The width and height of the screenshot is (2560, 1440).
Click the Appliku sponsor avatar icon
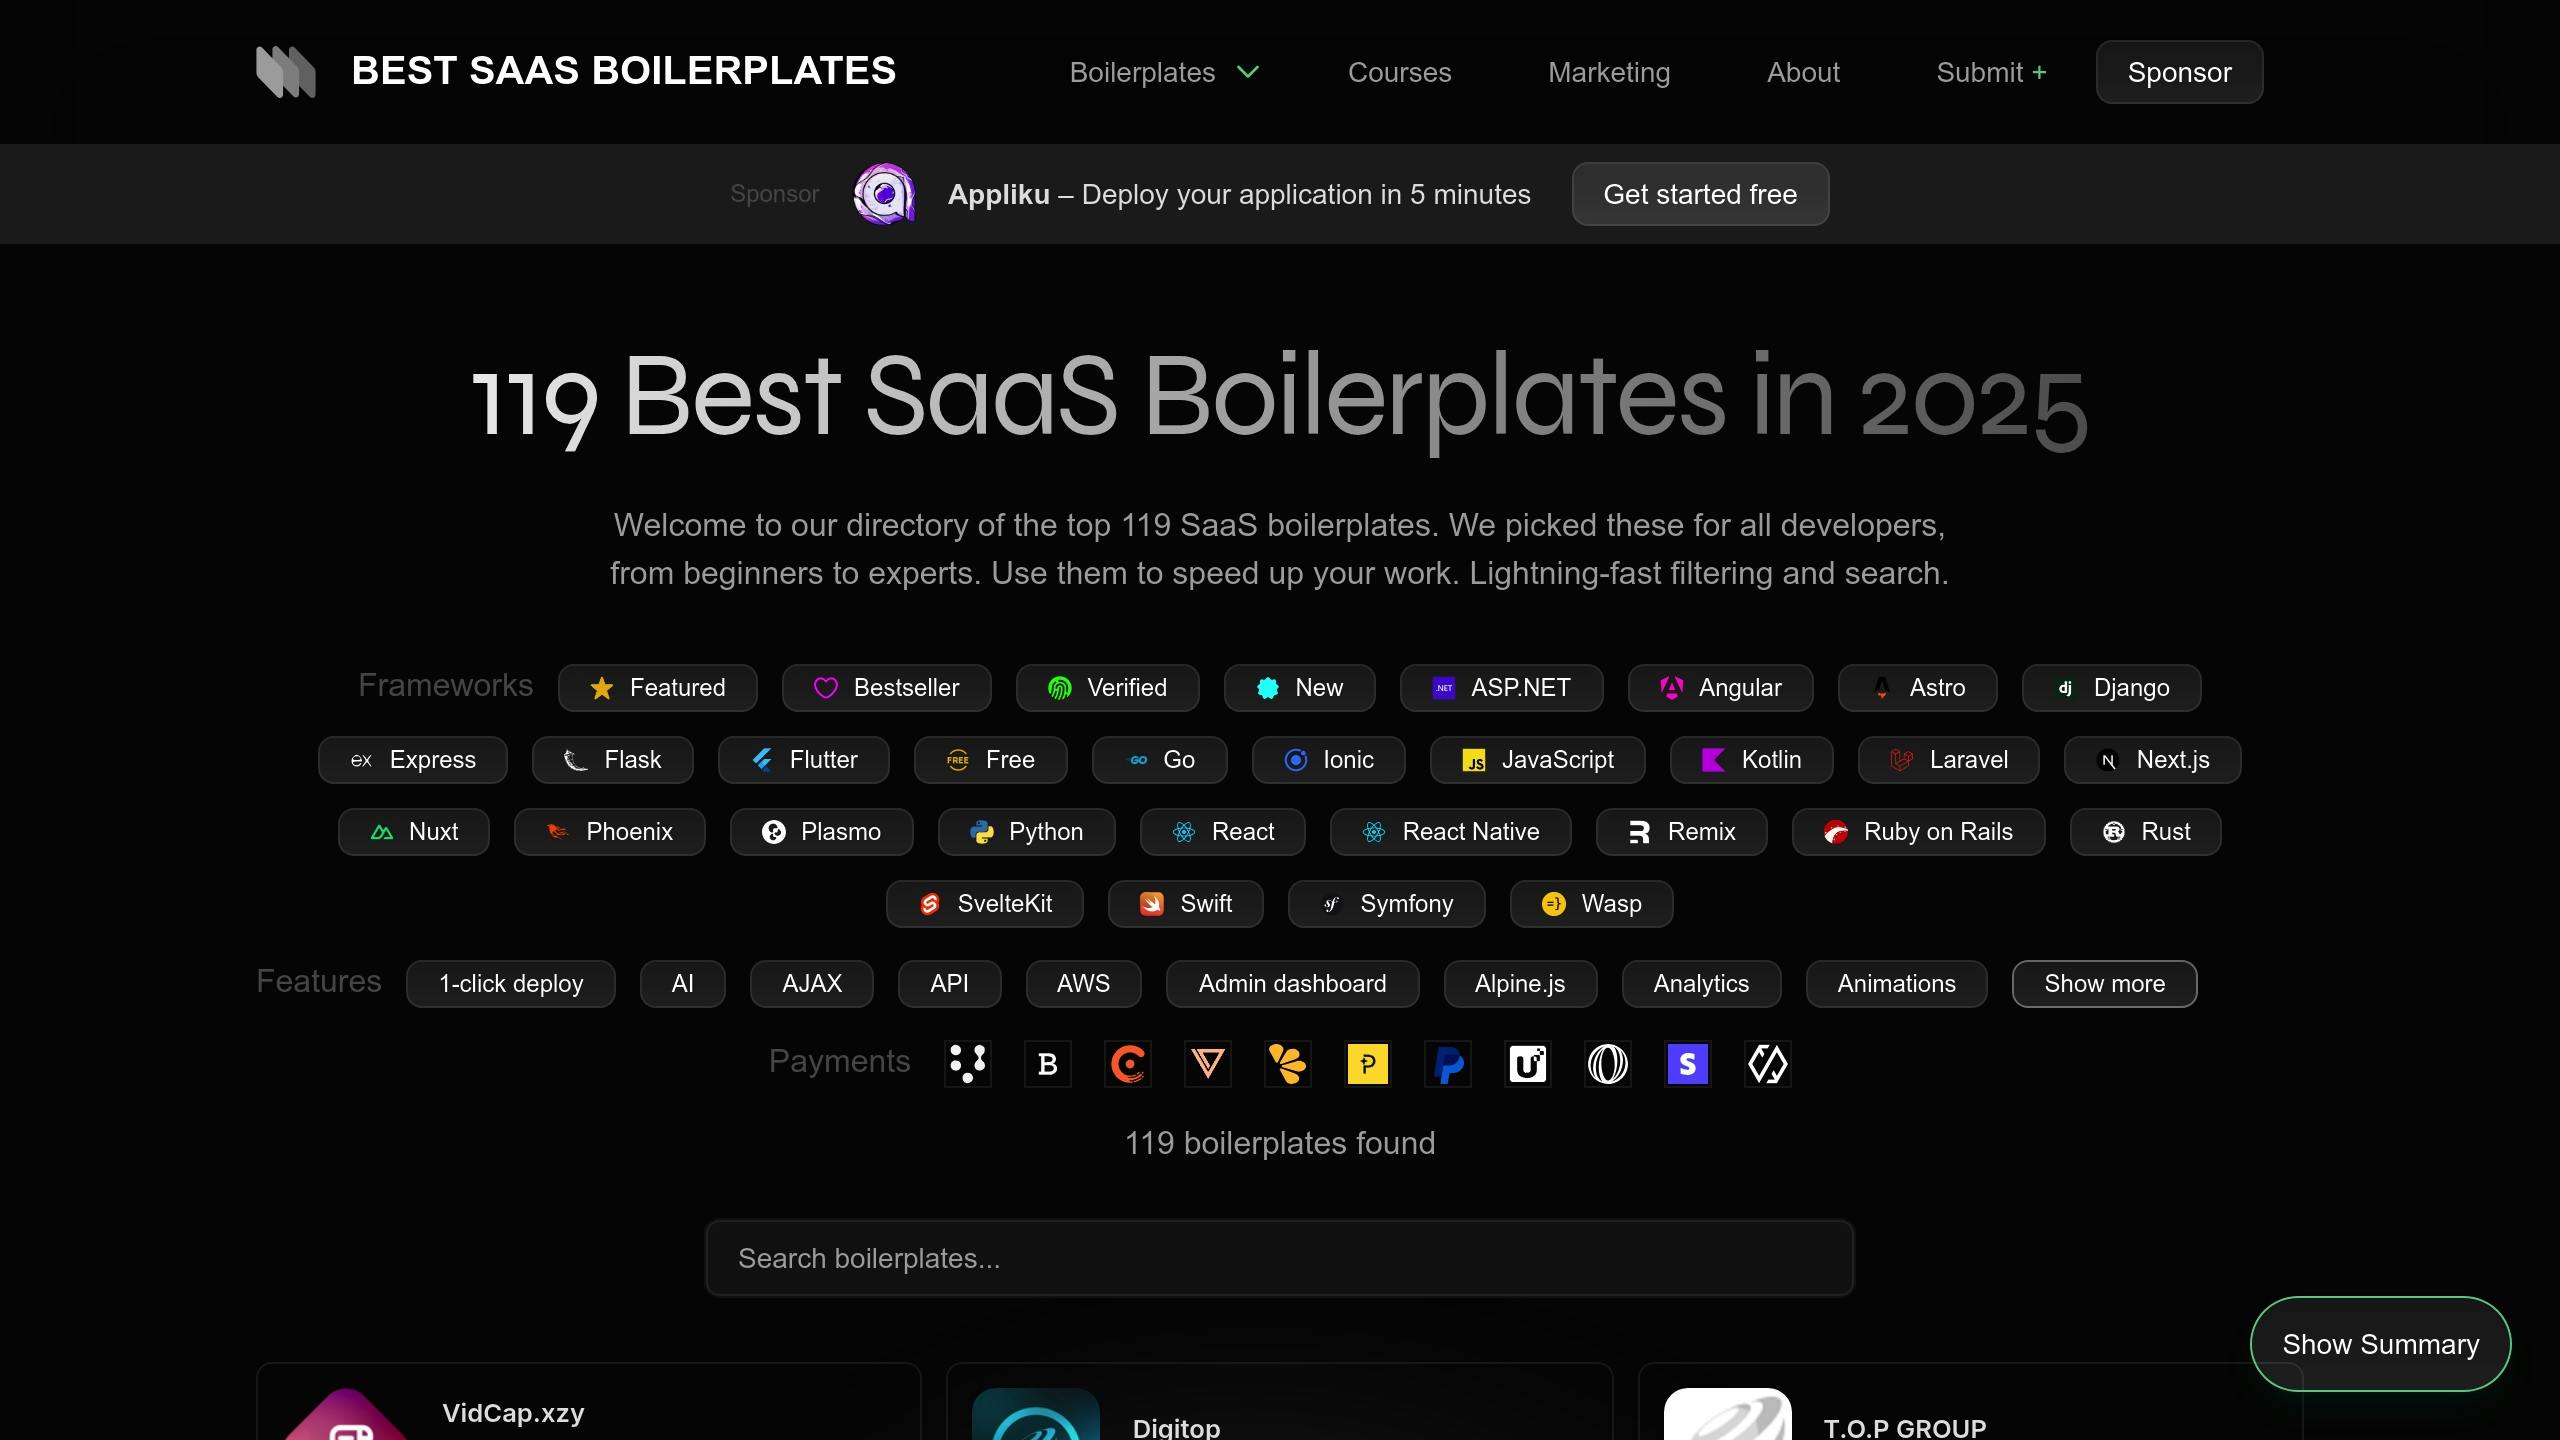click(884, 194)
